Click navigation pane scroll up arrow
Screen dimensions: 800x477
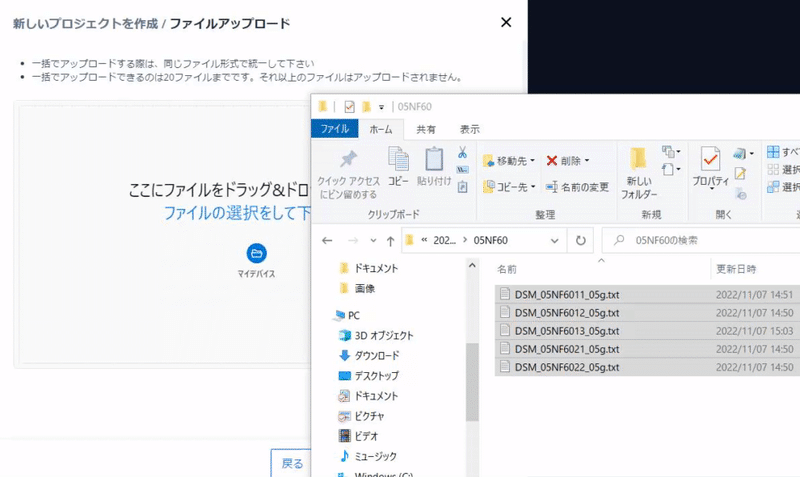(x=472, y=266)
